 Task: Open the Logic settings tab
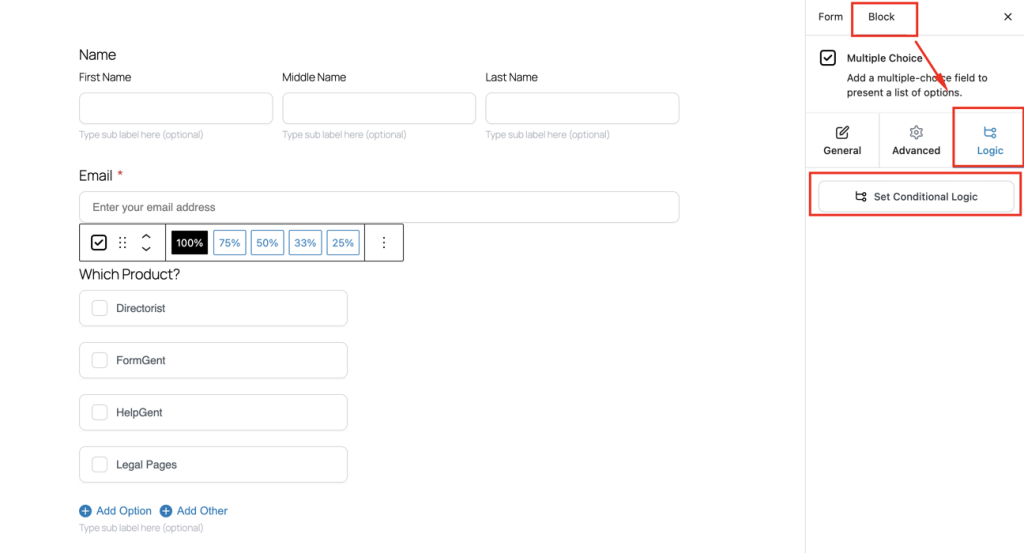click(x=989, y=140)
